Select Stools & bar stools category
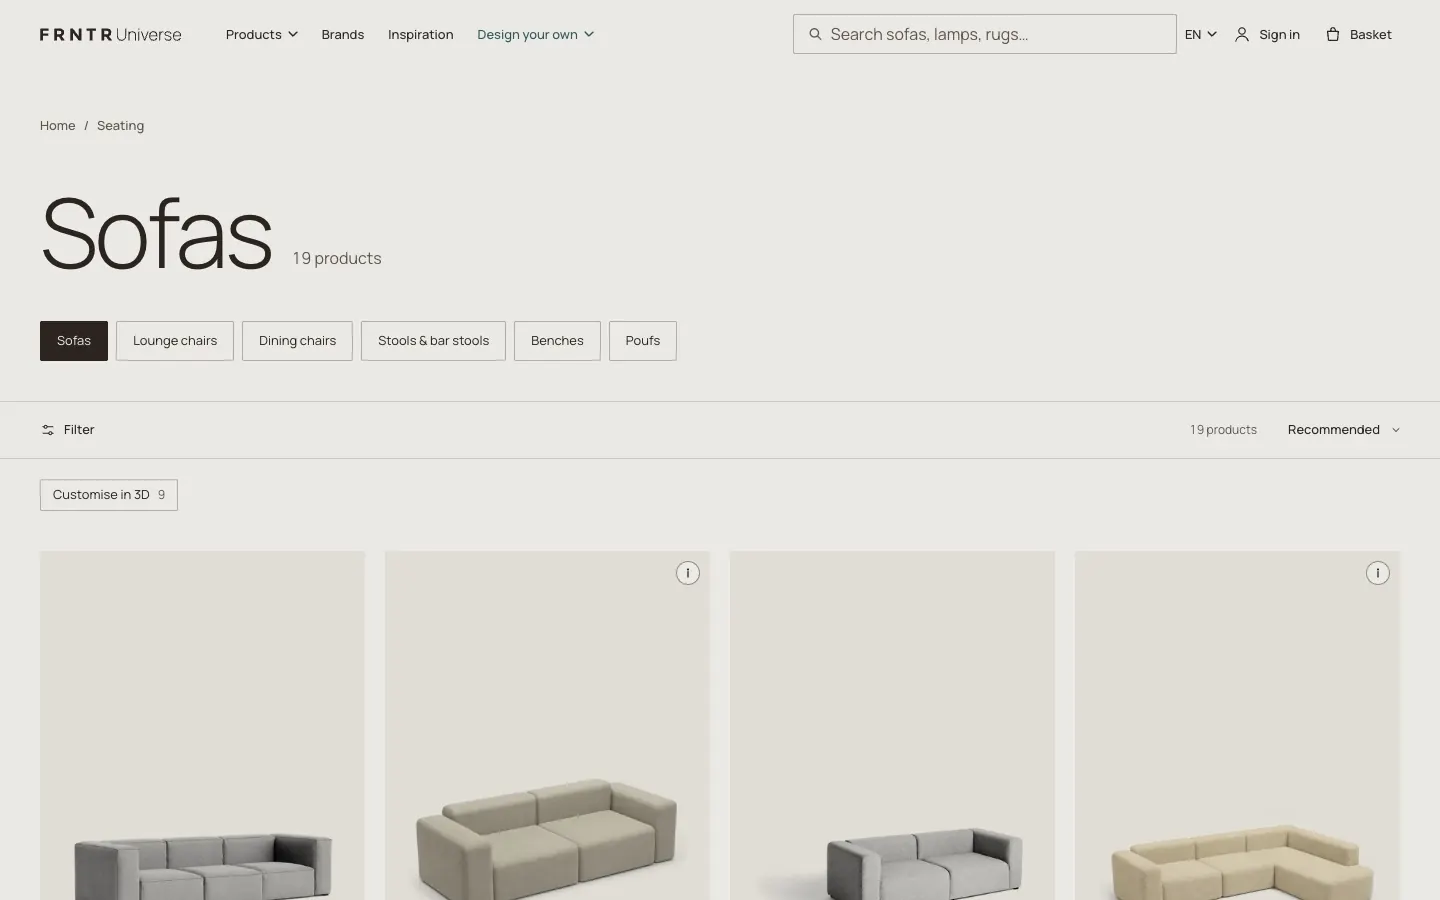 point(433,341)
